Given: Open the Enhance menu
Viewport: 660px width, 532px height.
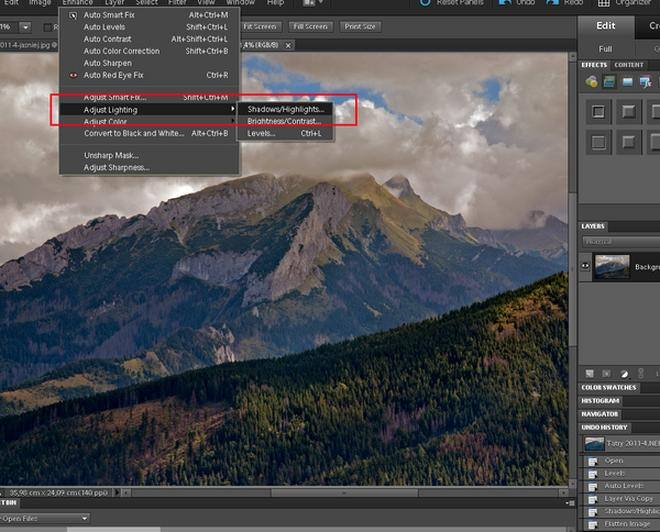Looking at the screenshot, I should (77, 3).
